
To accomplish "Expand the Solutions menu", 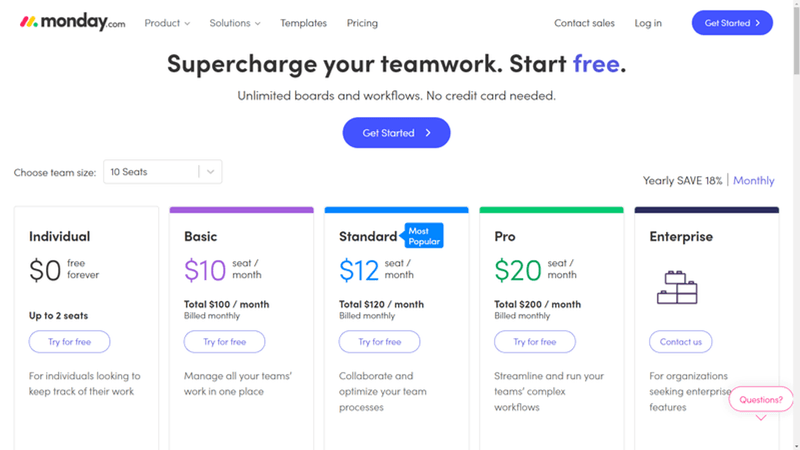I will point(235,23).
